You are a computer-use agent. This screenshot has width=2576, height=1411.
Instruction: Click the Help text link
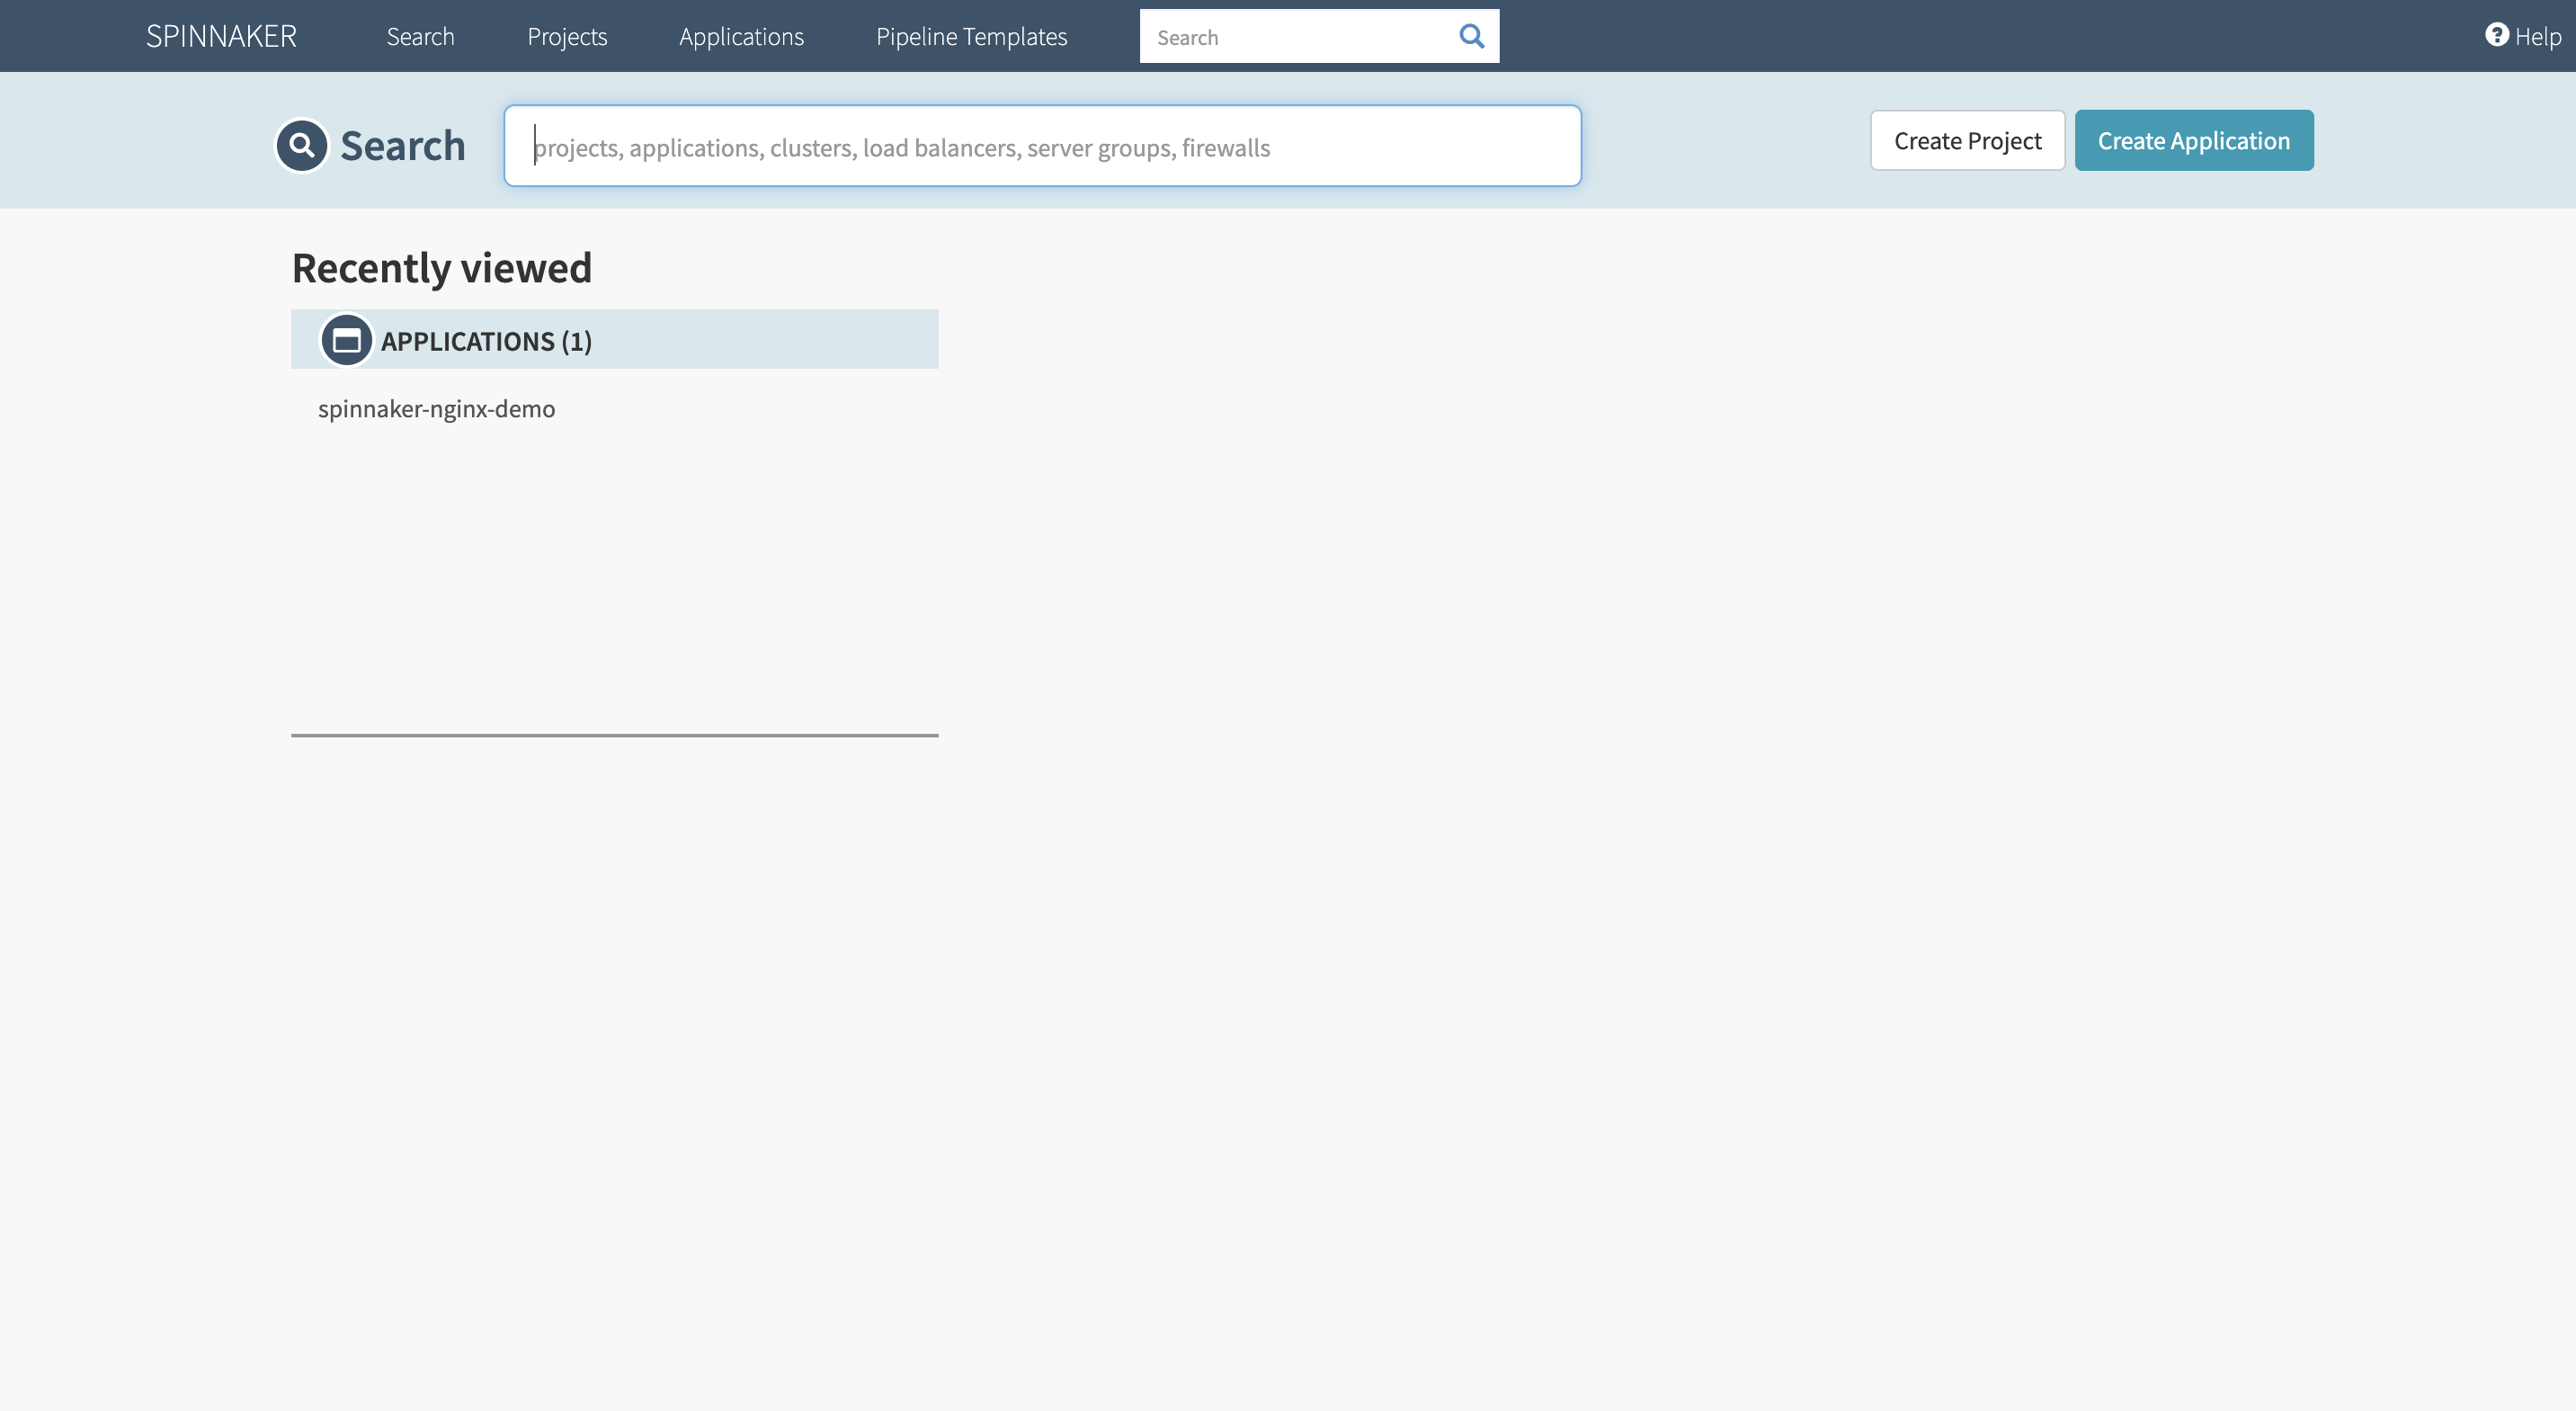2537,37
